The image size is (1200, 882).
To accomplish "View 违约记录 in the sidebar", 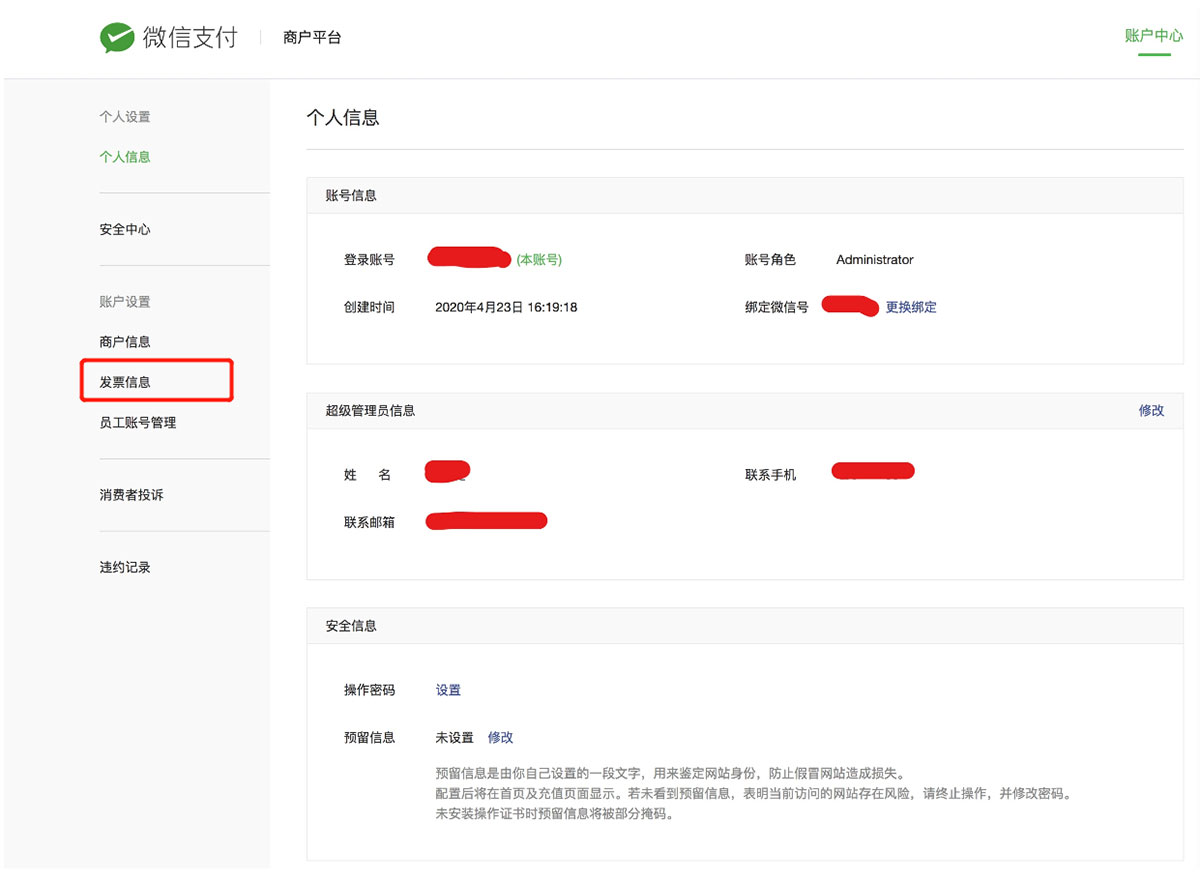I will 125,567.
